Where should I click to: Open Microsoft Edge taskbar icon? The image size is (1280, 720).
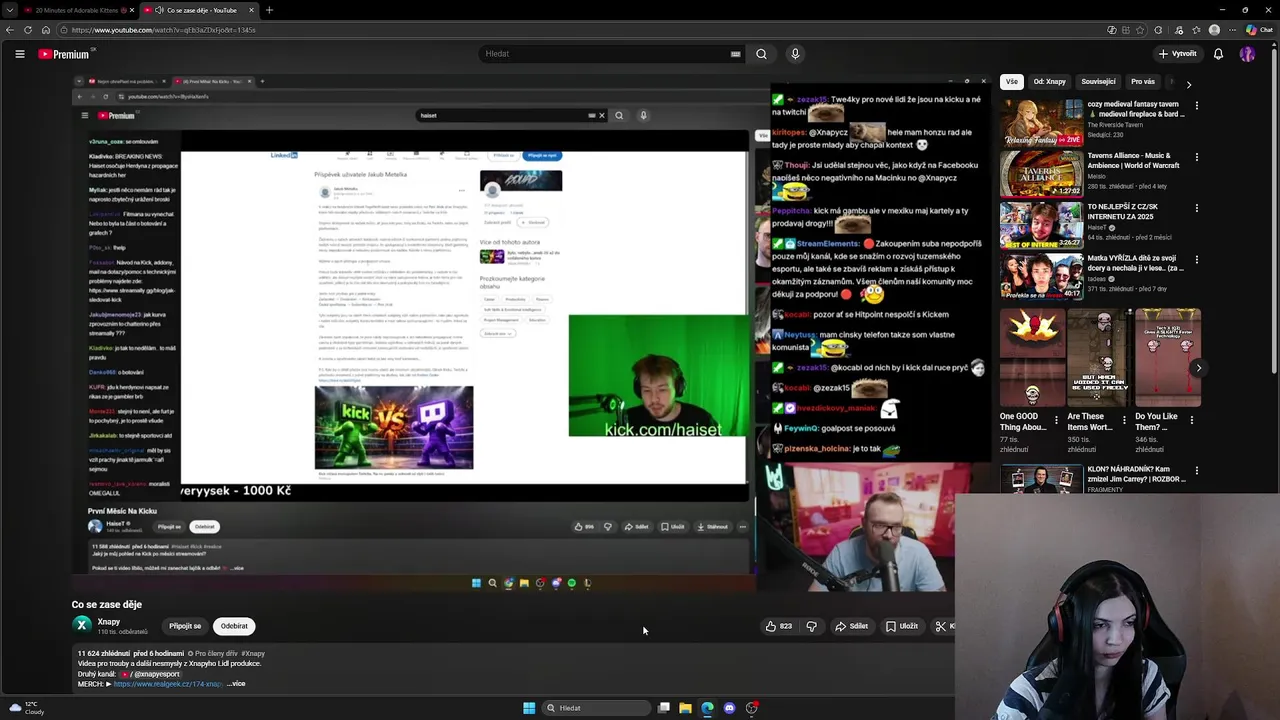(x=707, y=708)
